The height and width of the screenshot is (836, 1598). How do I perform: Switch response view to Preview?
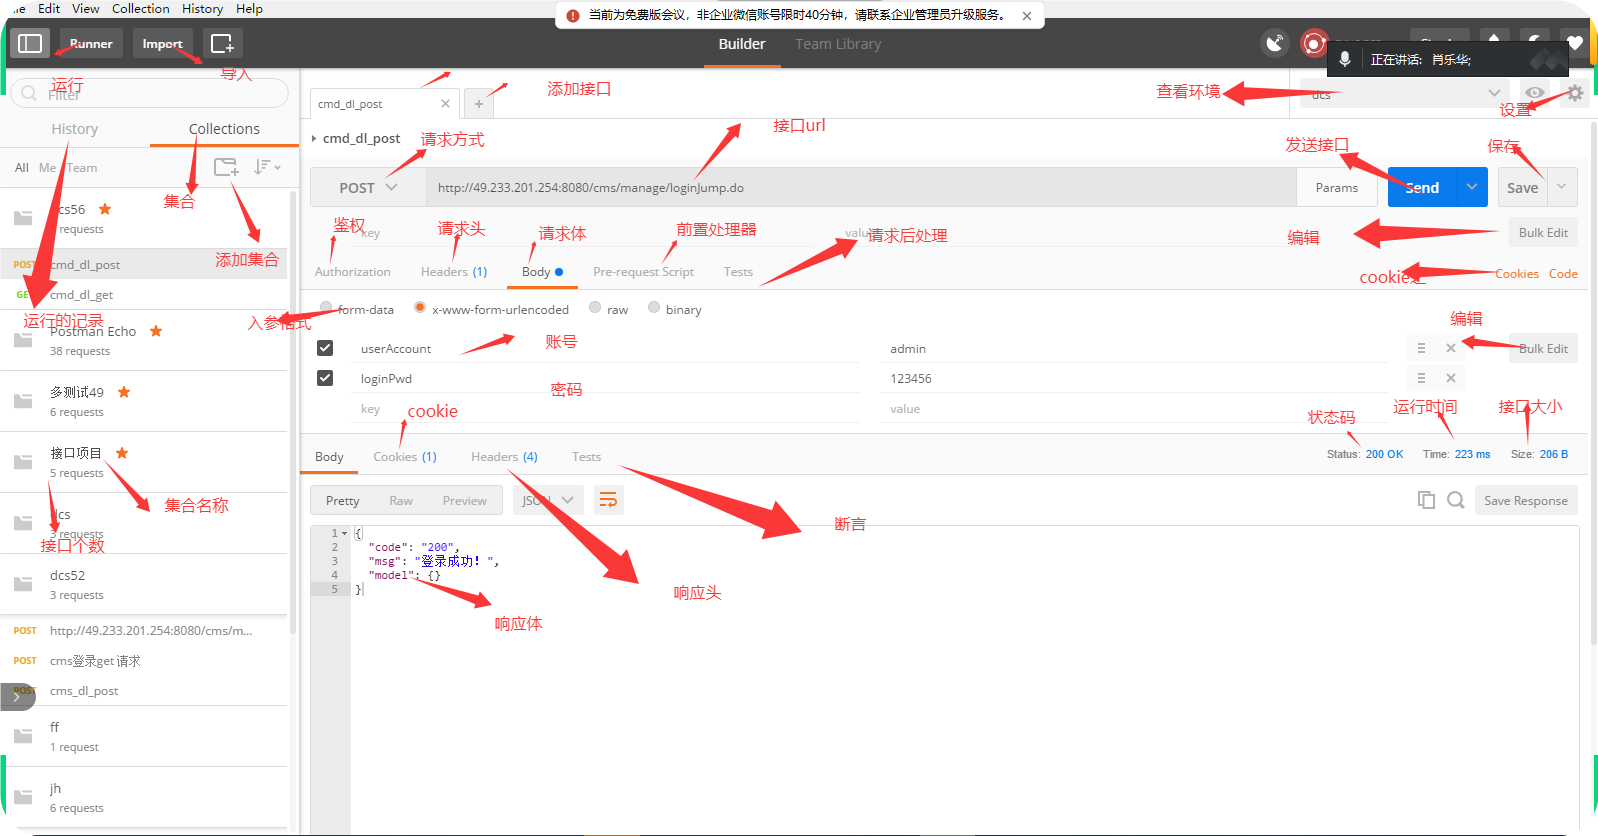pyautogui.click(x=465, y=500)
